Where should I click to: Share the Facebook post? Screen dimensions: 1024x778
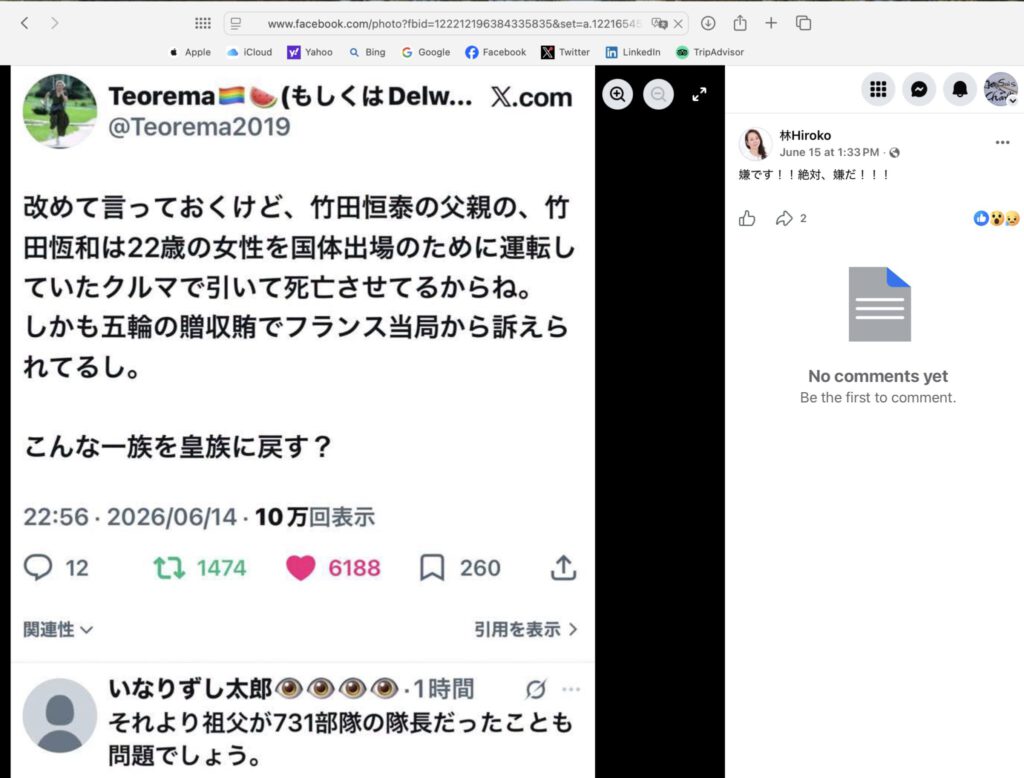point(784,218)
